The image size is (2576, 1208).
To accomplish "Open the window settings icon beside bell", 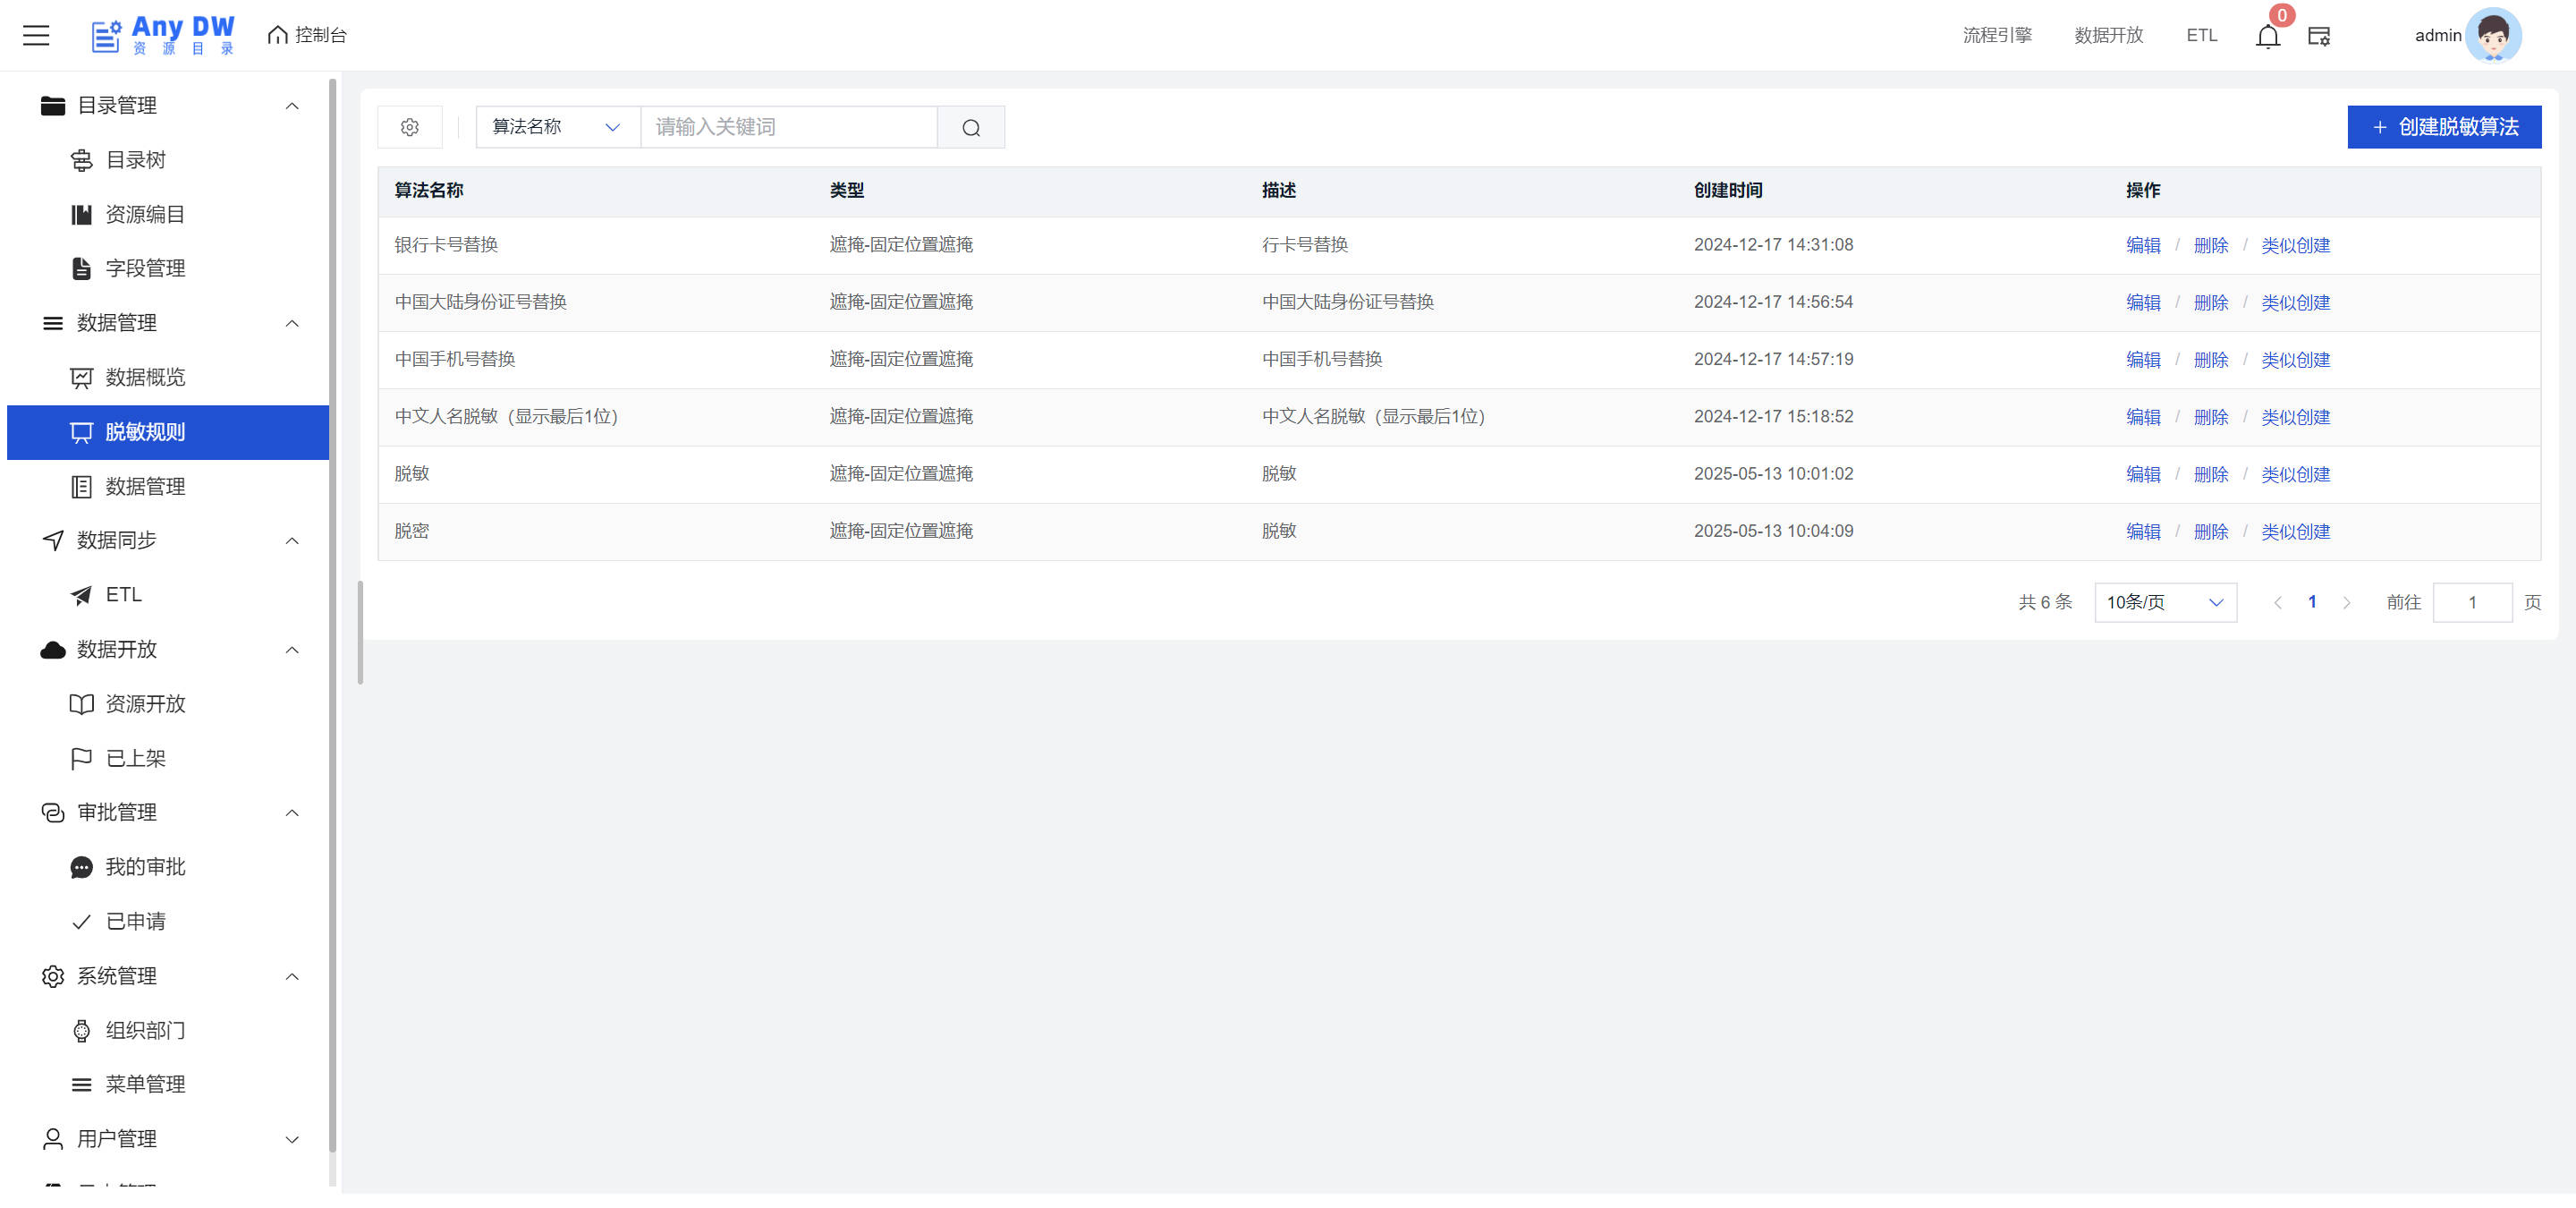I will pyautogui.click(x=2318, y=36).
